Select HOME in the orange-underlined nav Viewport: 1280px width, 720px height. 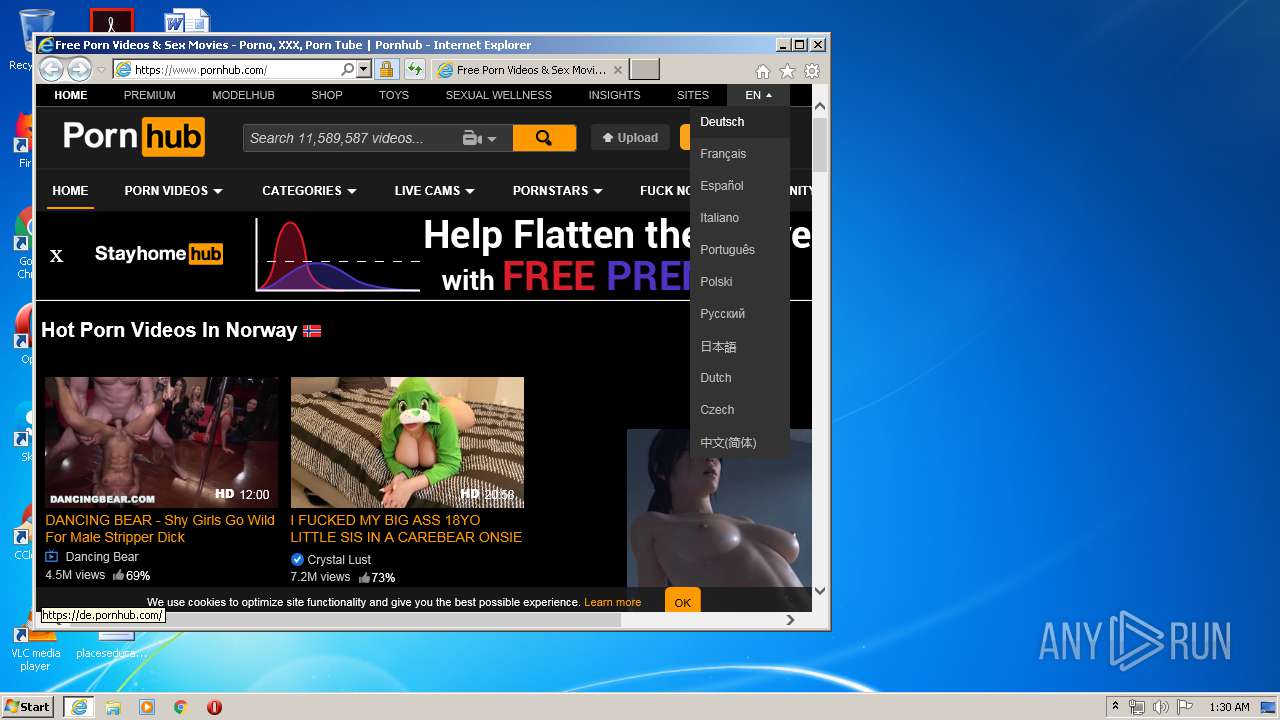click(x=70, y=190)
